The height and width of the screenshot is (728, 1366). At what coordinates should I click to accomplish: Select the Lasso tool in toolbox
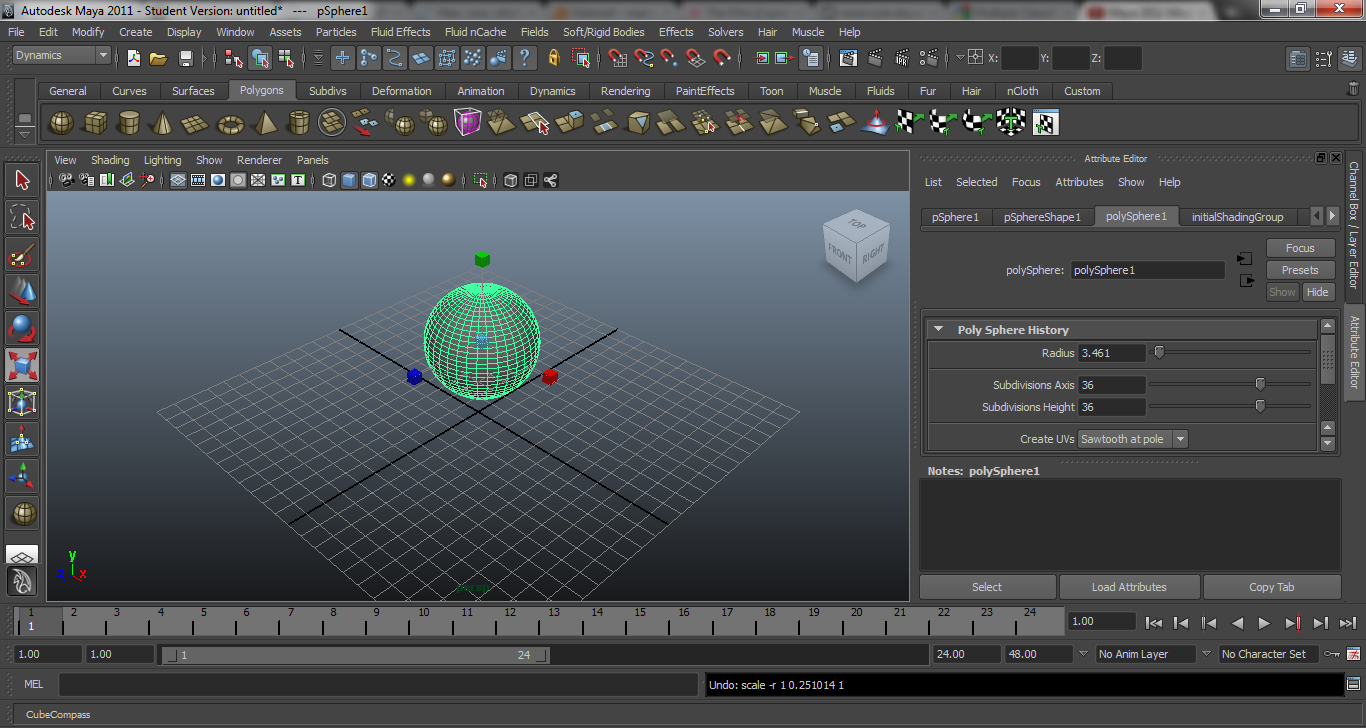pyautogui.click(x=23, y=217)
